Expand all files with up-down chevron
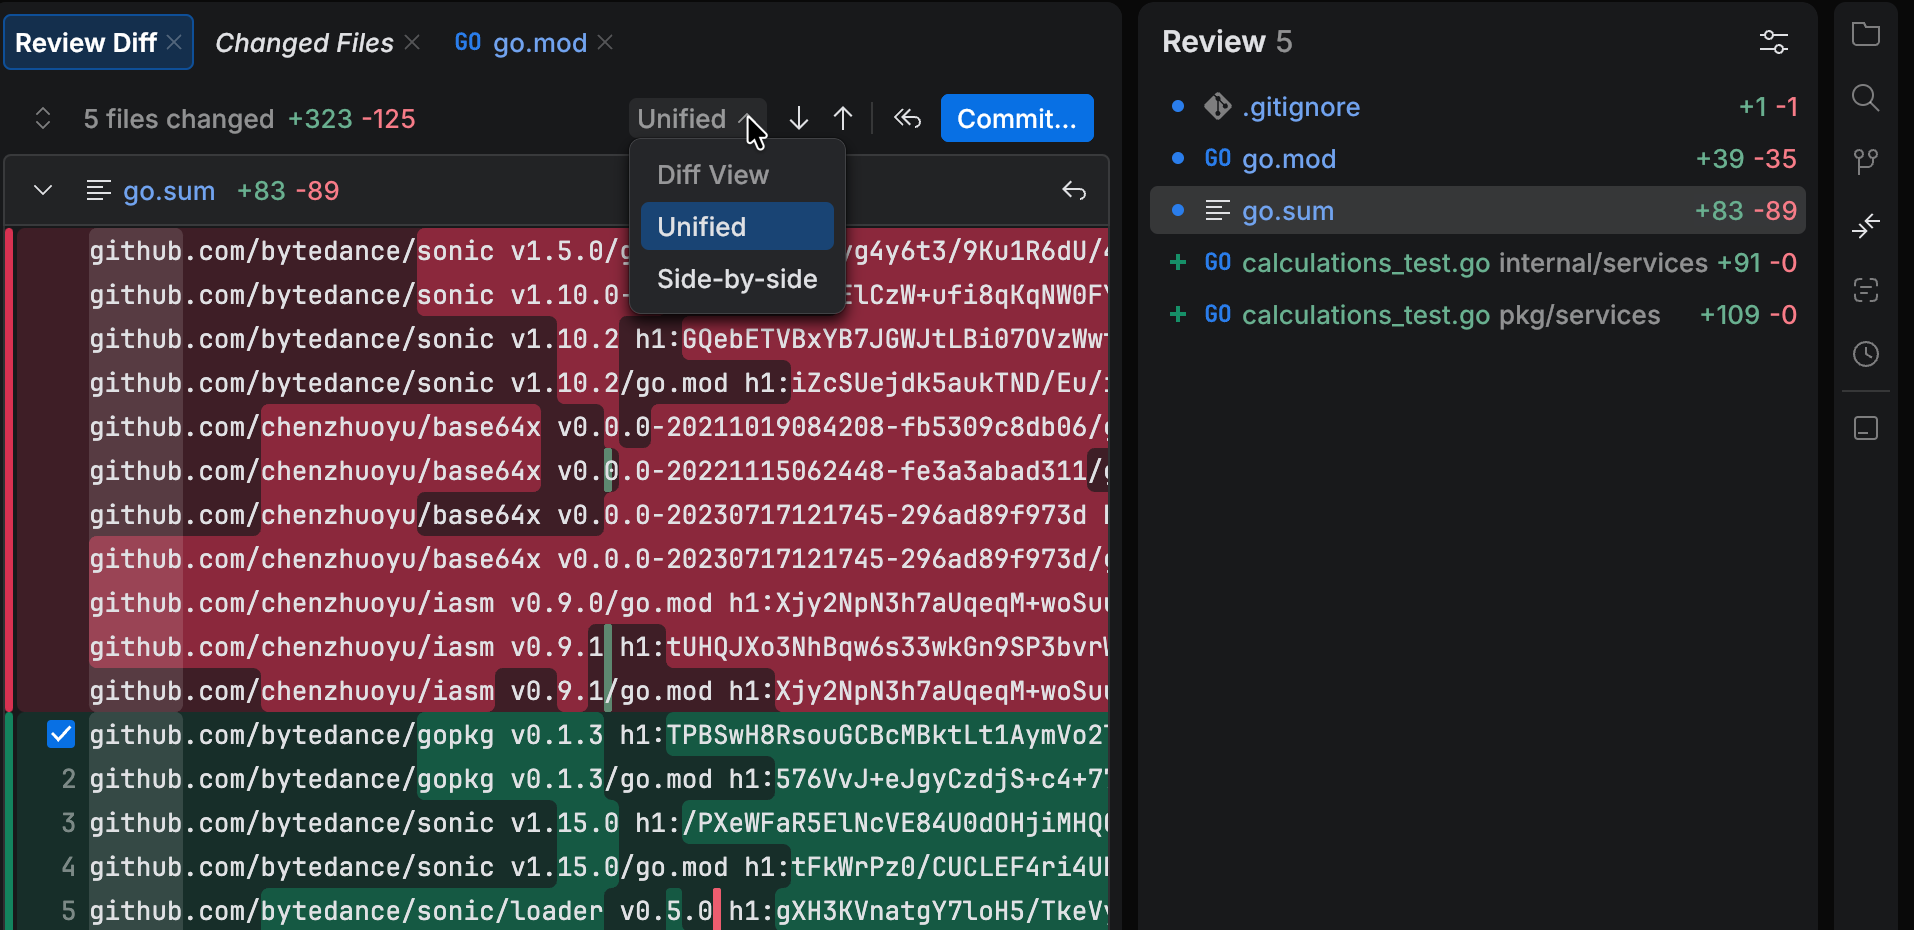Viewport: 1914px width, 930px height. [43, 118]
